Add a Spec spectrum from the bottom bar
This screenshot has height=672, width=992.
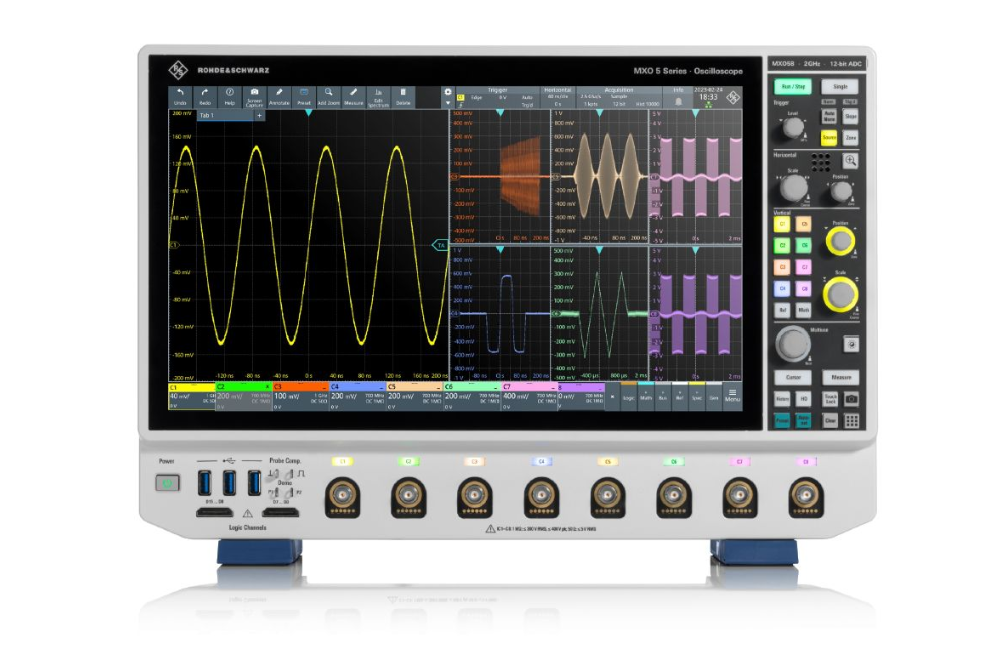697,395
